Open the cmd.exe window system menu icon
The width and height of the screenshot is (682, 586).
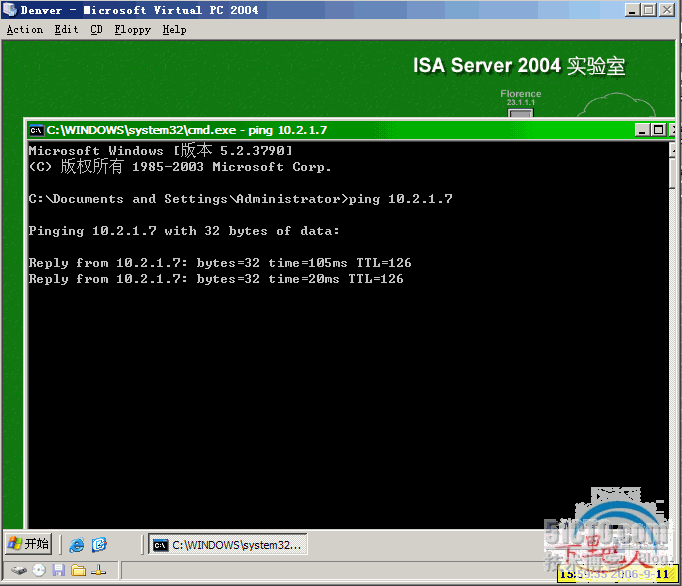[x=36, y=130]
